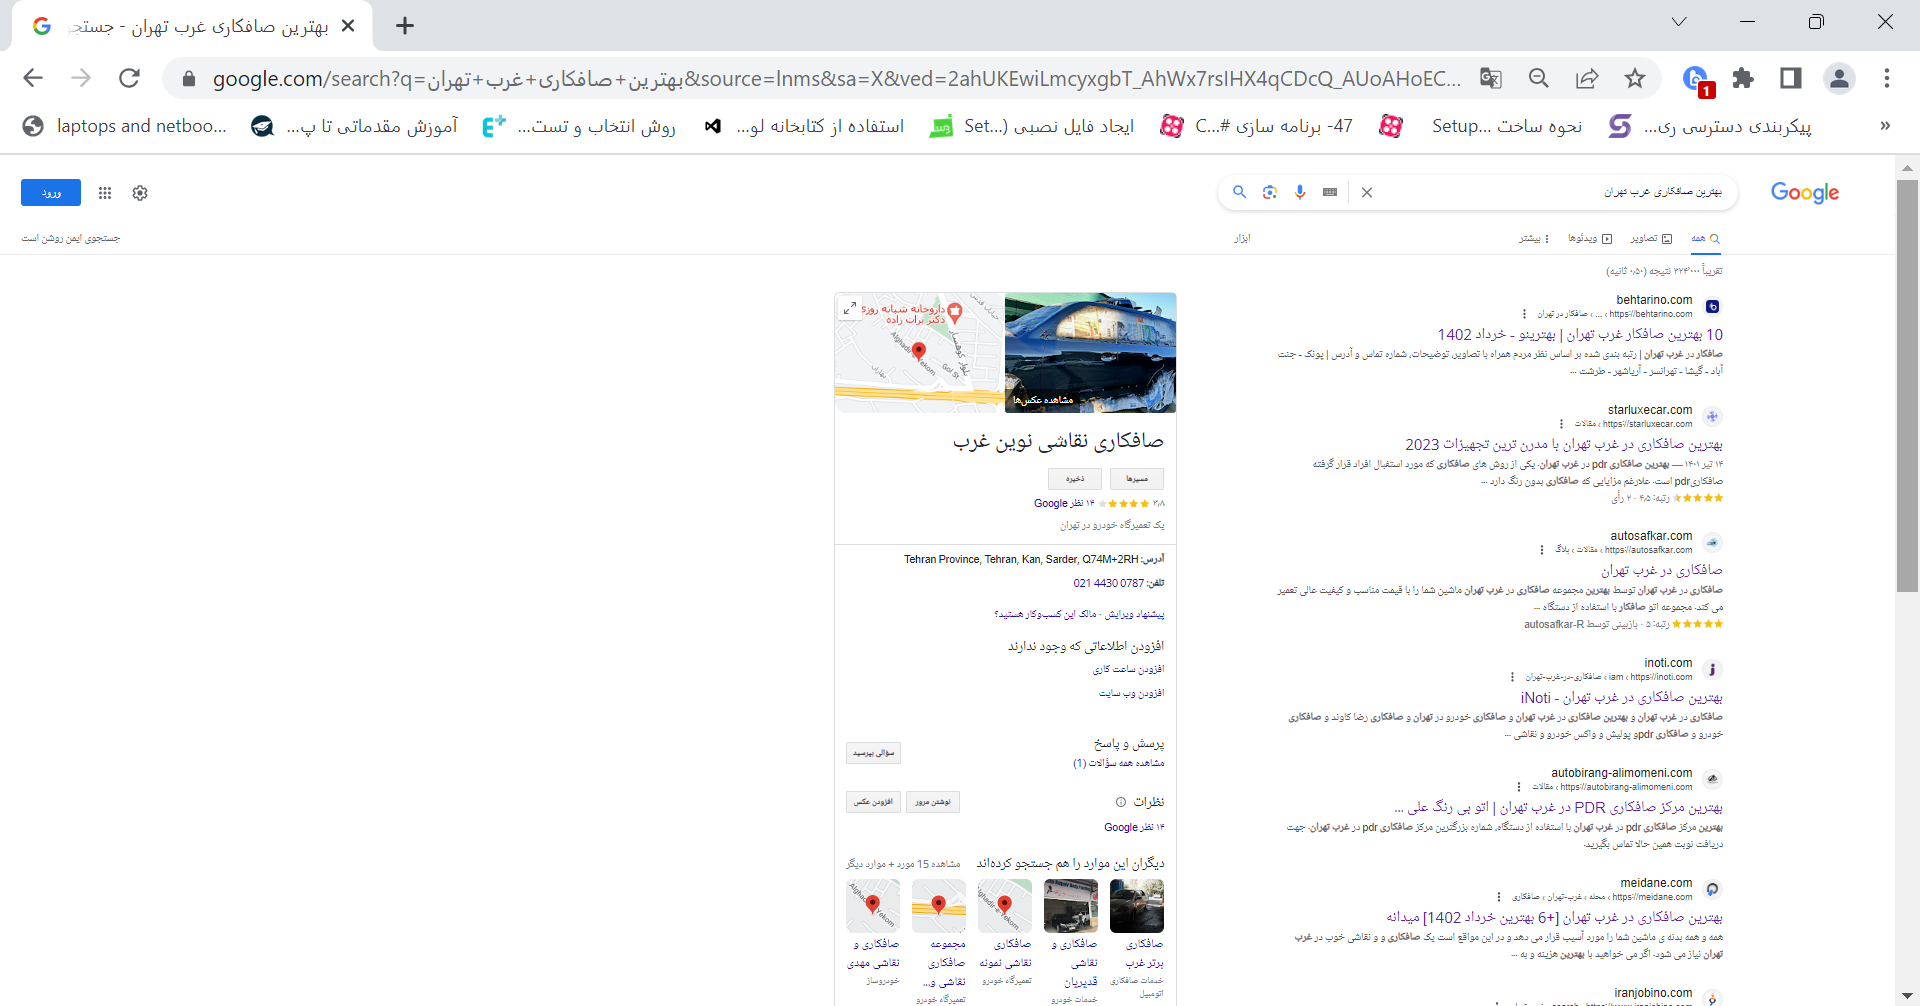This screenshot has height=1006, width=1920.
Task: Switch to the Images (تصاویر) tab
Action: click(1651, 239)
